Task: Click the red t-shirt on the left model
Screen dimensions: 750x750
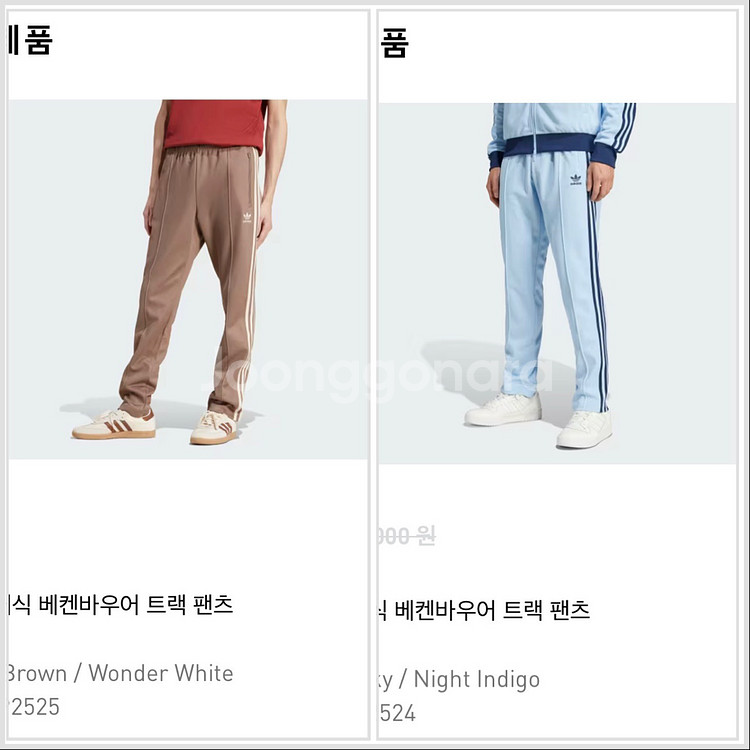Action: point(215,124)
